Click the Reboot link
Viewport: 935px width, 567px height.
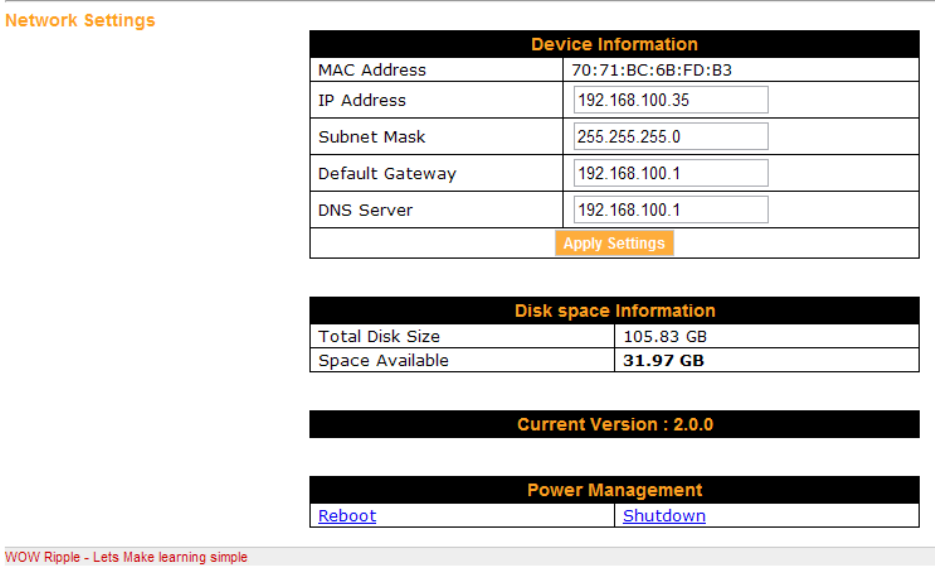347,516
